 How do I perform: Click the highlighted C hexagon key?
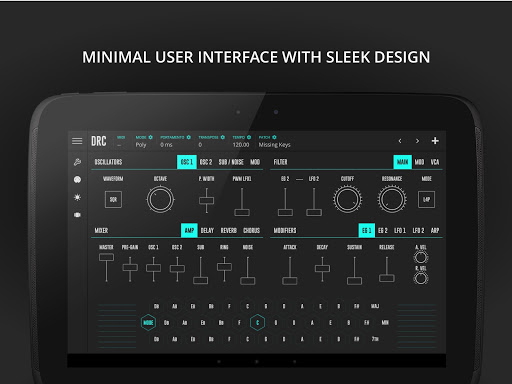tap(257, 322)
